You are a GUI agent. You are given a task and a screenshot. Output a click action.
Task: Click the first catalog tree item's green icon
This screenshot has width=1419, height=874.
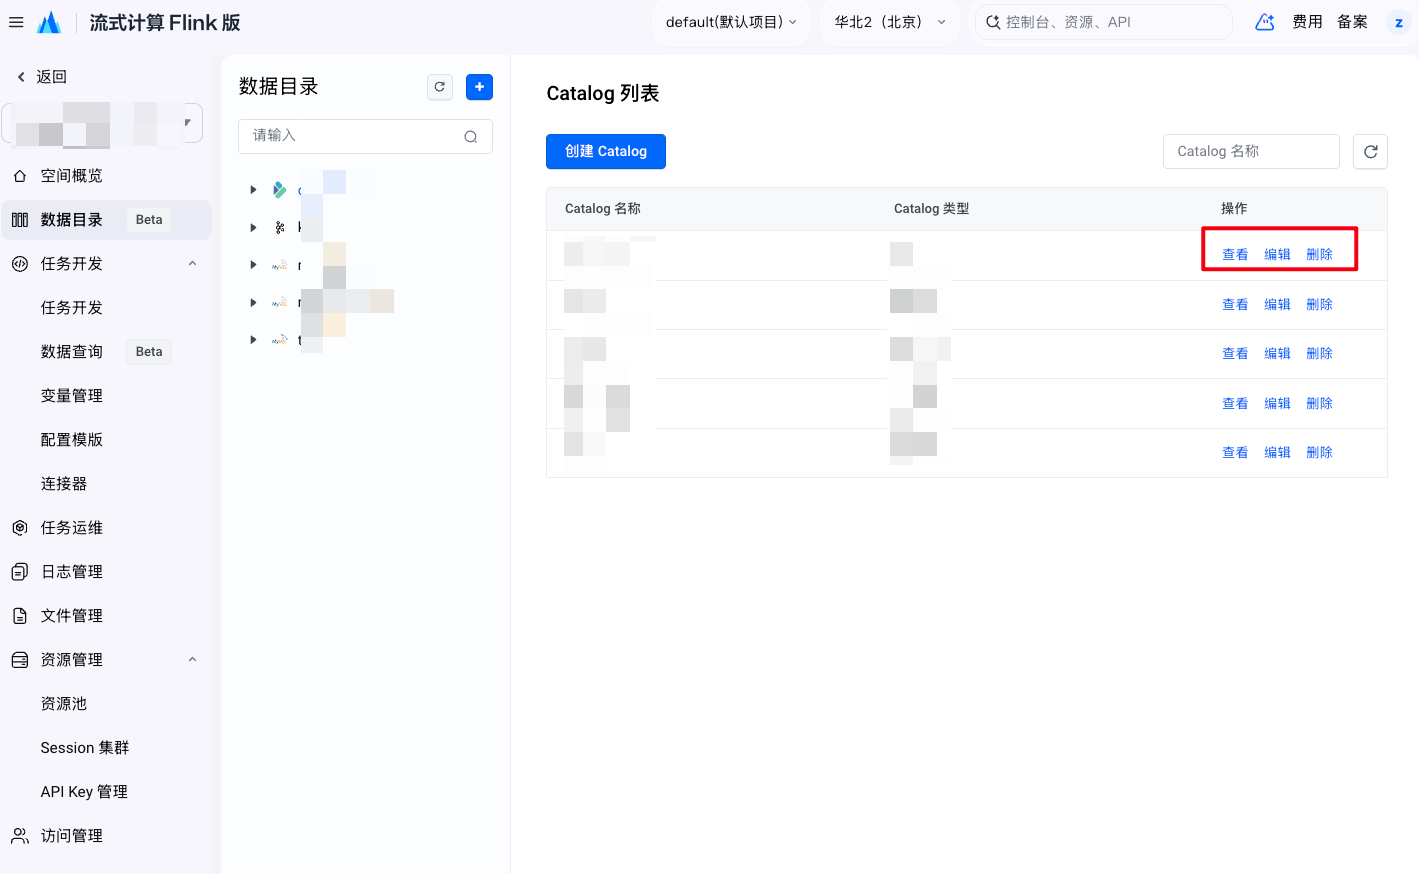(x=280, y=190)
